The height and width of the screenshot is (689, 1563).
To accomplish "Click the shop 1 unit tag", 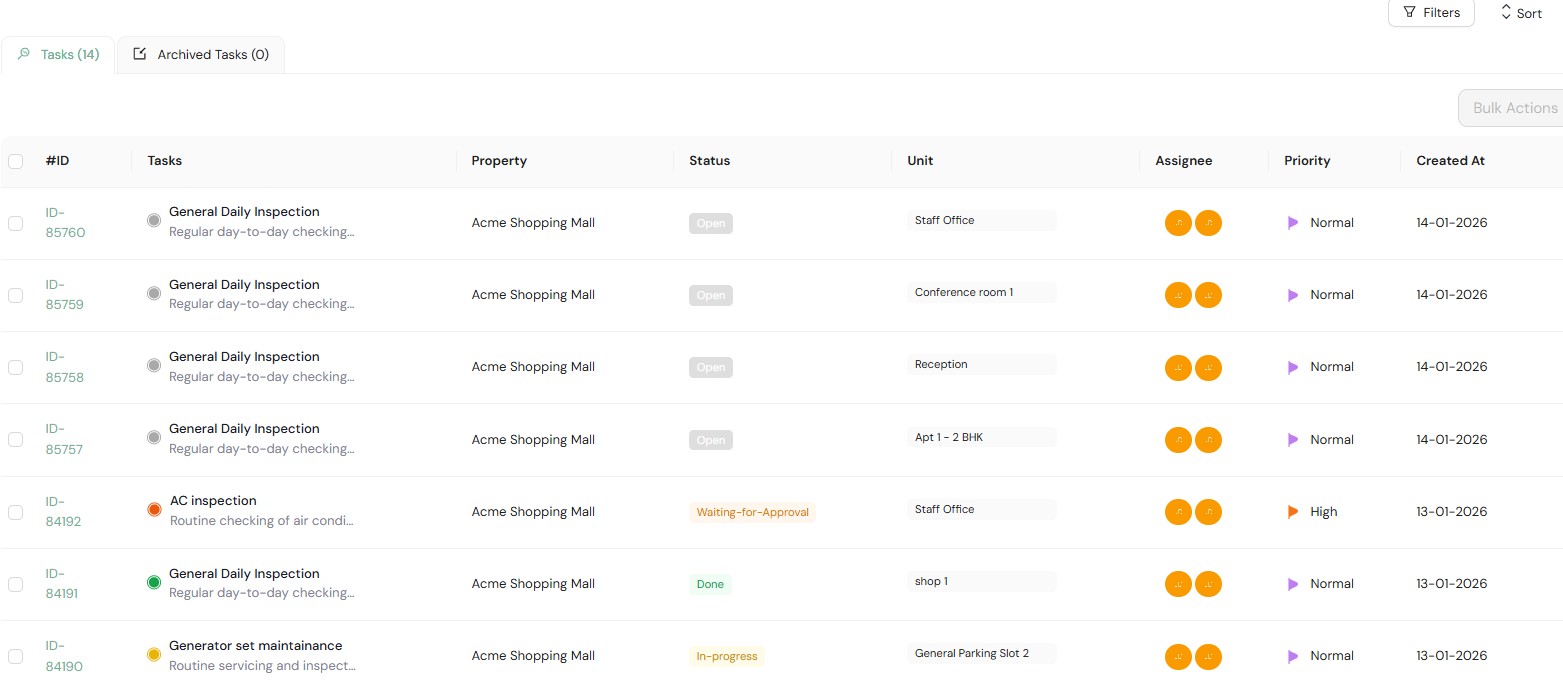I will coord(981,581).
